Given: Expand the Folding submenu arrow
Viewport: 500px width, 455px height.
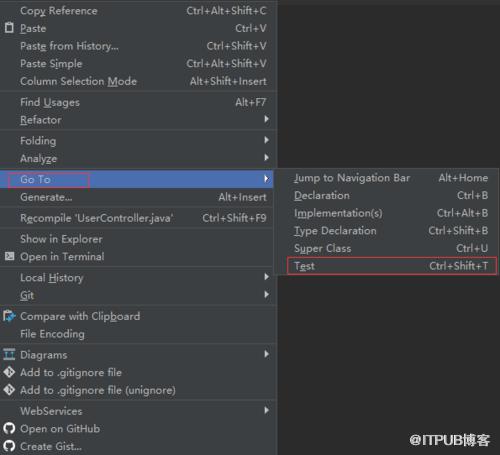Looking at the screenshot, I should point(266,140).
